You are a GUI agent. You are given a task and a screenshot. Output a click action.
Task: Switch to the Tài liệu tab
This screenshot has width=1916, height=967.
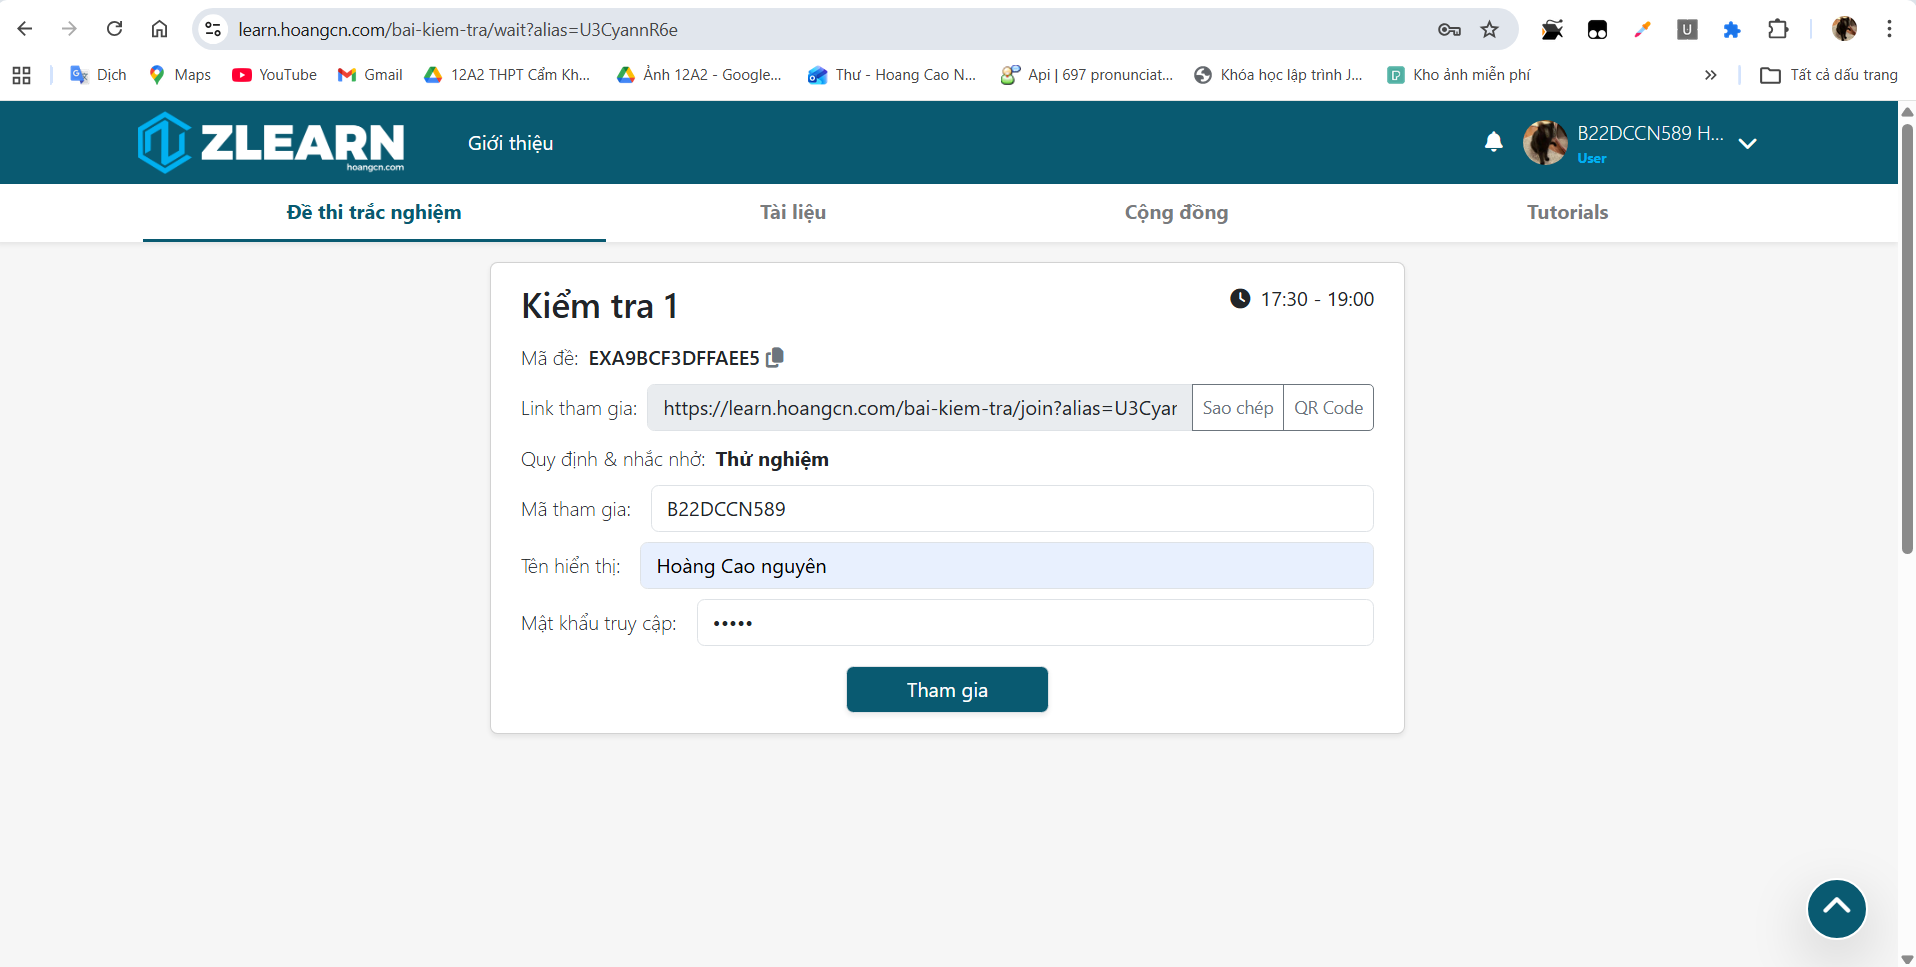click(x=792, y=212)
